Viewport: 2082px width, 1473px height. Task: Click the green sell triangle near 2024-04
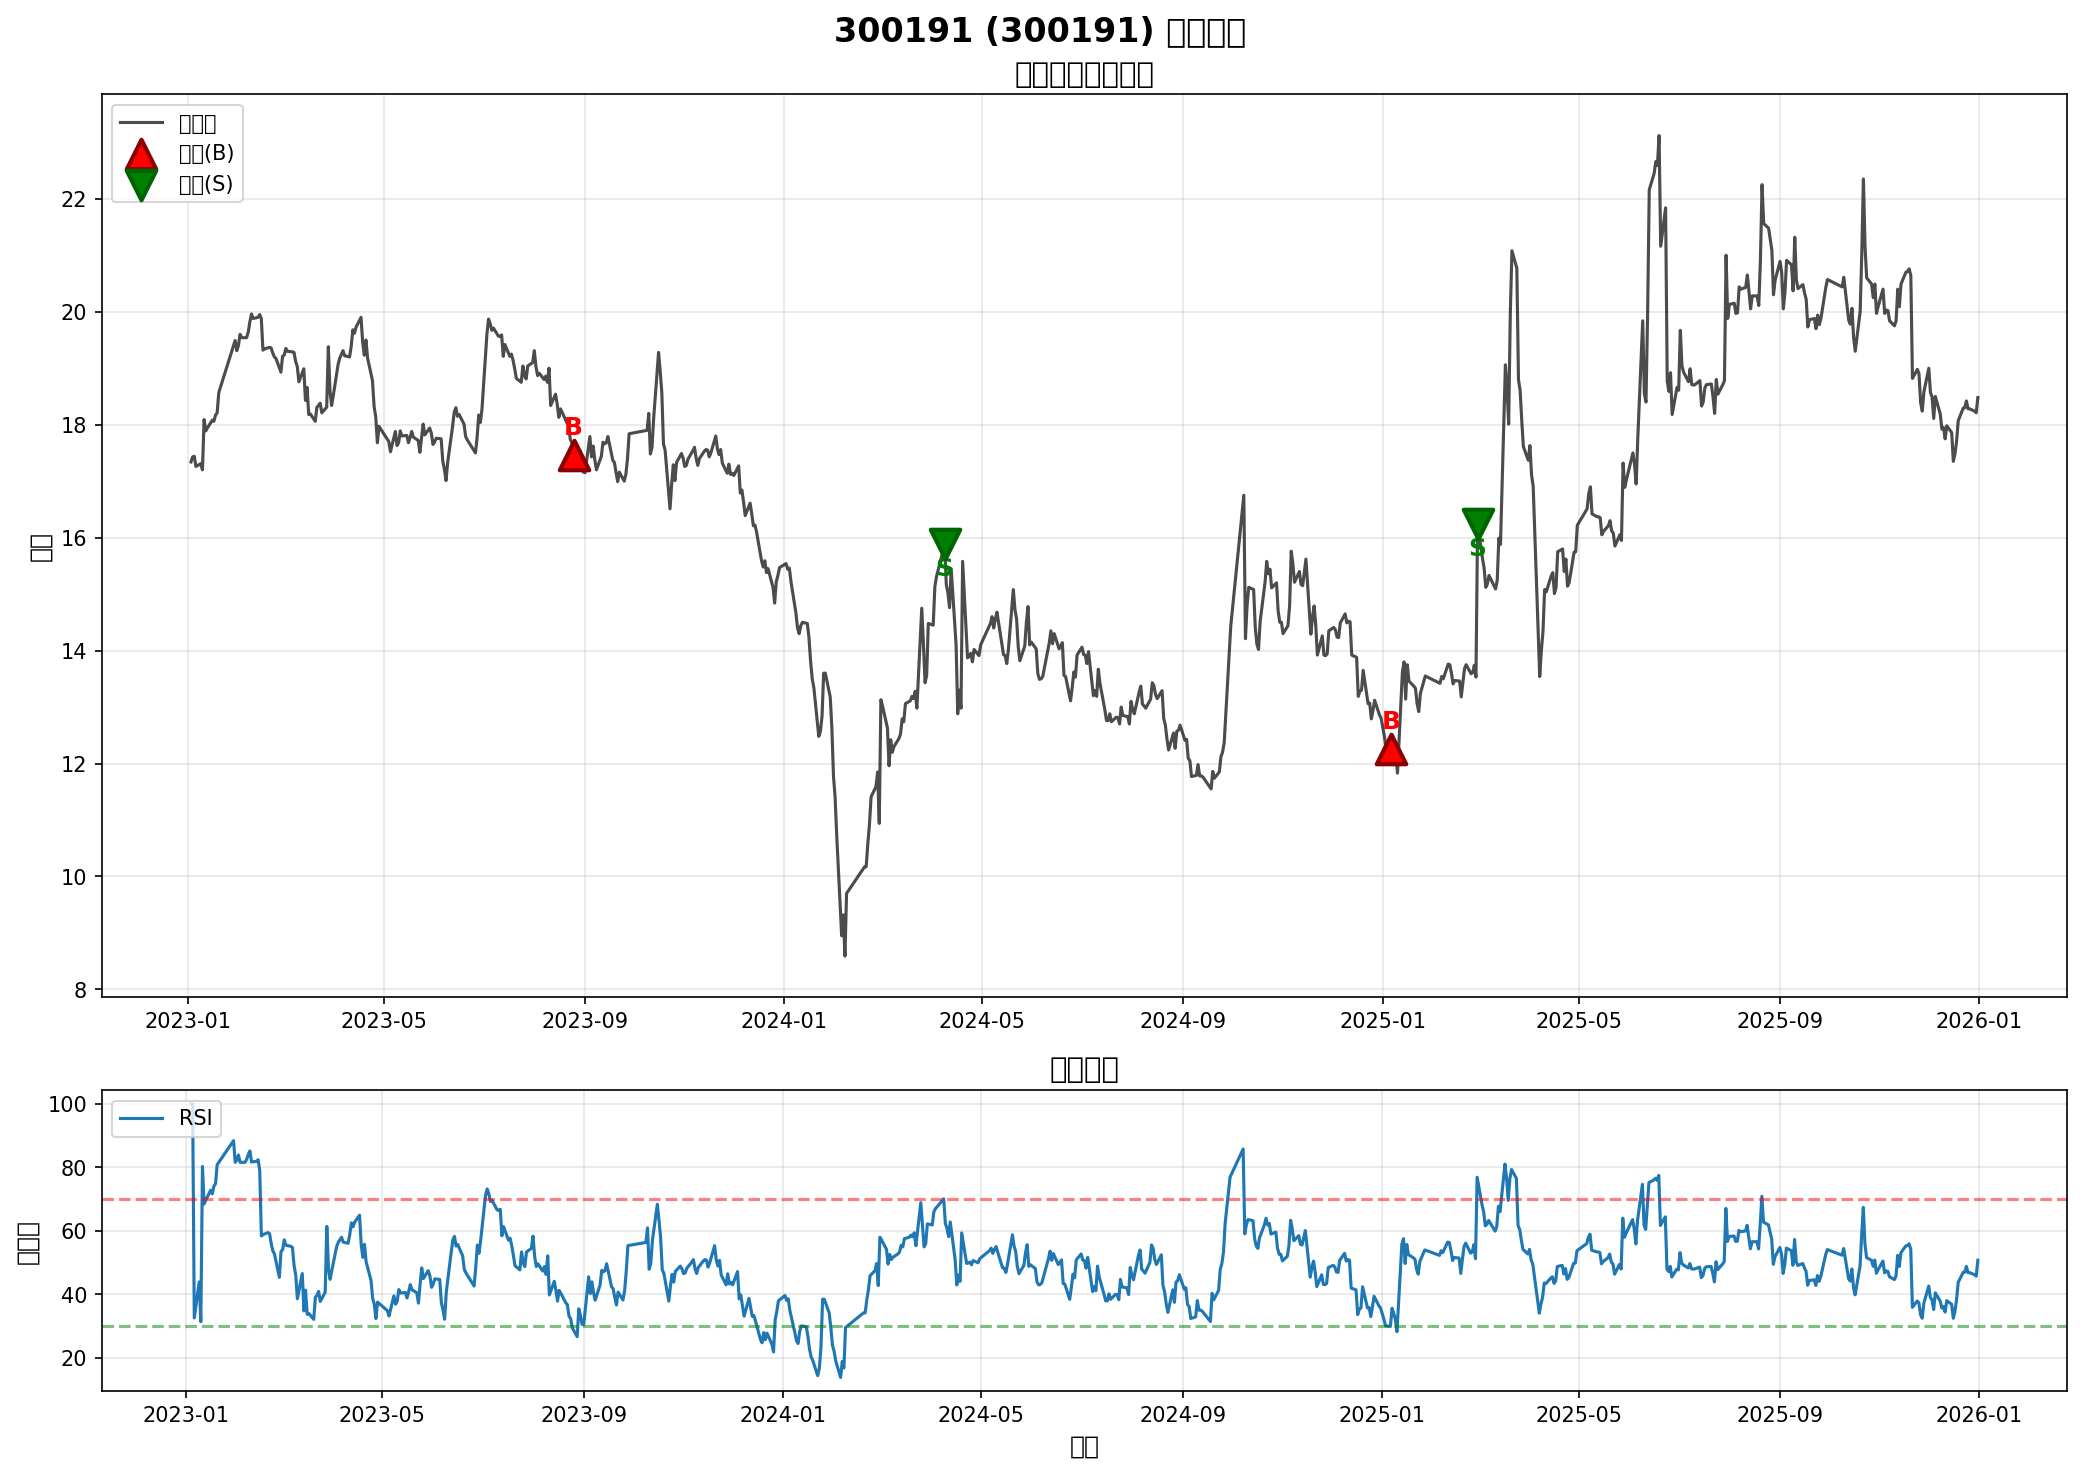(945, 542)
